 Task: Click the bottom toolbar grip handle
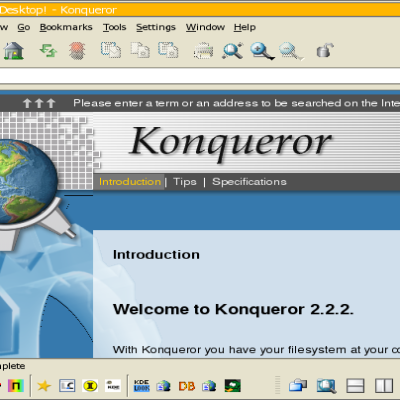[x=277, y=385]
